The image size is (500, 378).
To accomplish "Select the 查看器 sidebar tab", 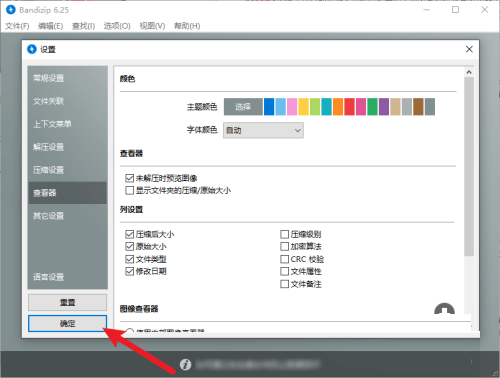I will coord(68,193).
